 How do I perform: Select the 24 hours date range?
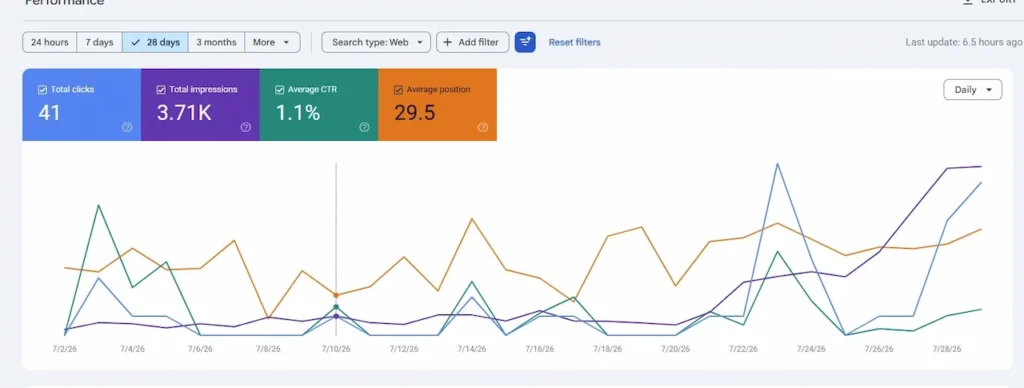50,42
